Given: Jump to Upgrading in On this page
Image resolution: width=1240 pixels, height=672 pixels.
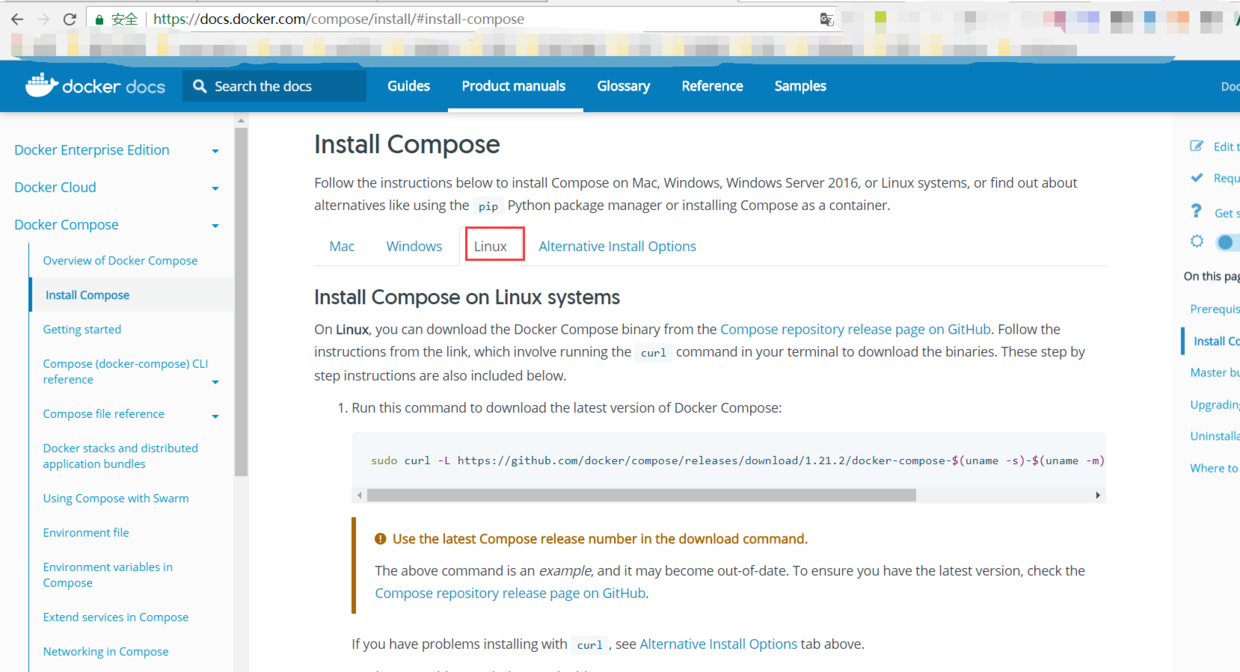Looking at the screenshot, I should coord(1214,405).
